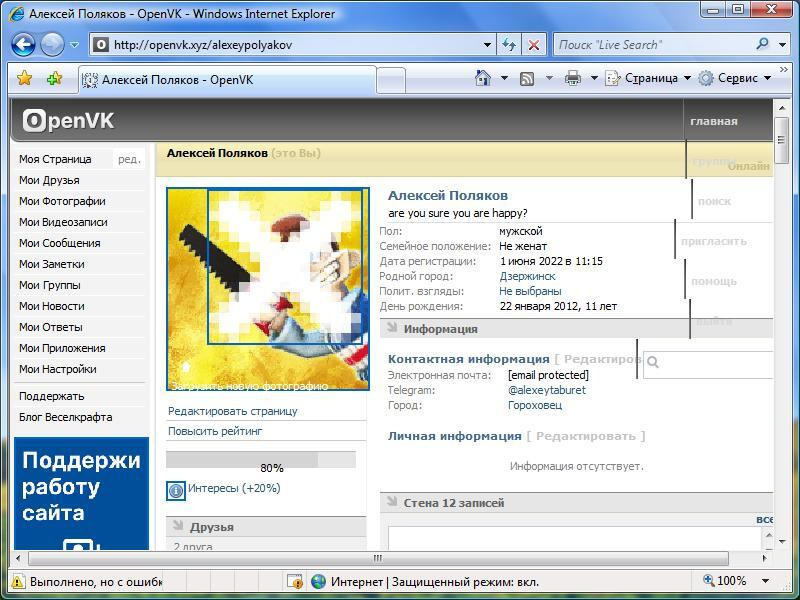Click the horizontal scrollbar right arrow
The image size is (800, 600).
[x=765, y=558]
